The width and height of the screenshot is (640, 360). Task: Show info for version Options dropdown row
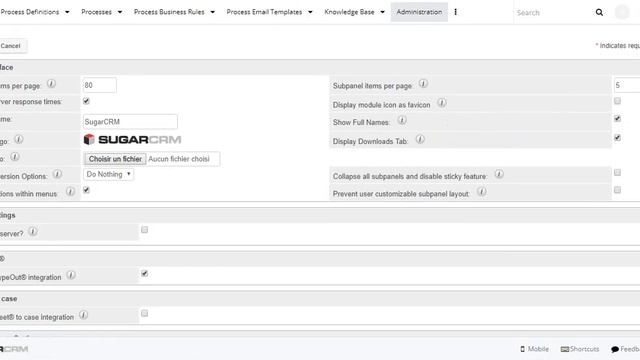tap(58, 174)
